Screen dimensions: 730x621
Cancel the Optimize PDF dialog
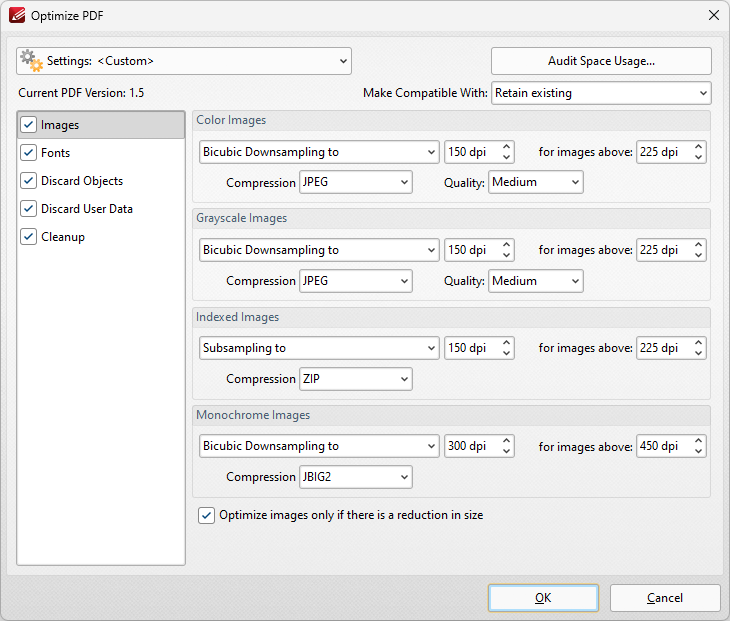coord(665,598)
